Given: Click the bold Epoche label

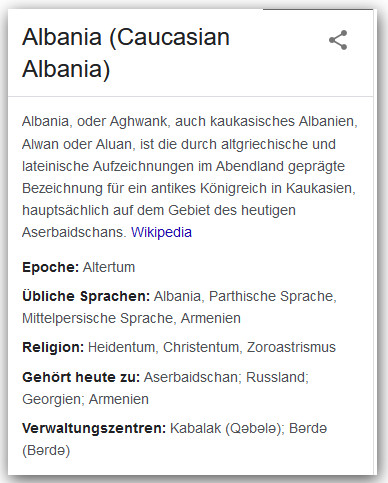Looking at the screenshot, I should tap(50, 267).
